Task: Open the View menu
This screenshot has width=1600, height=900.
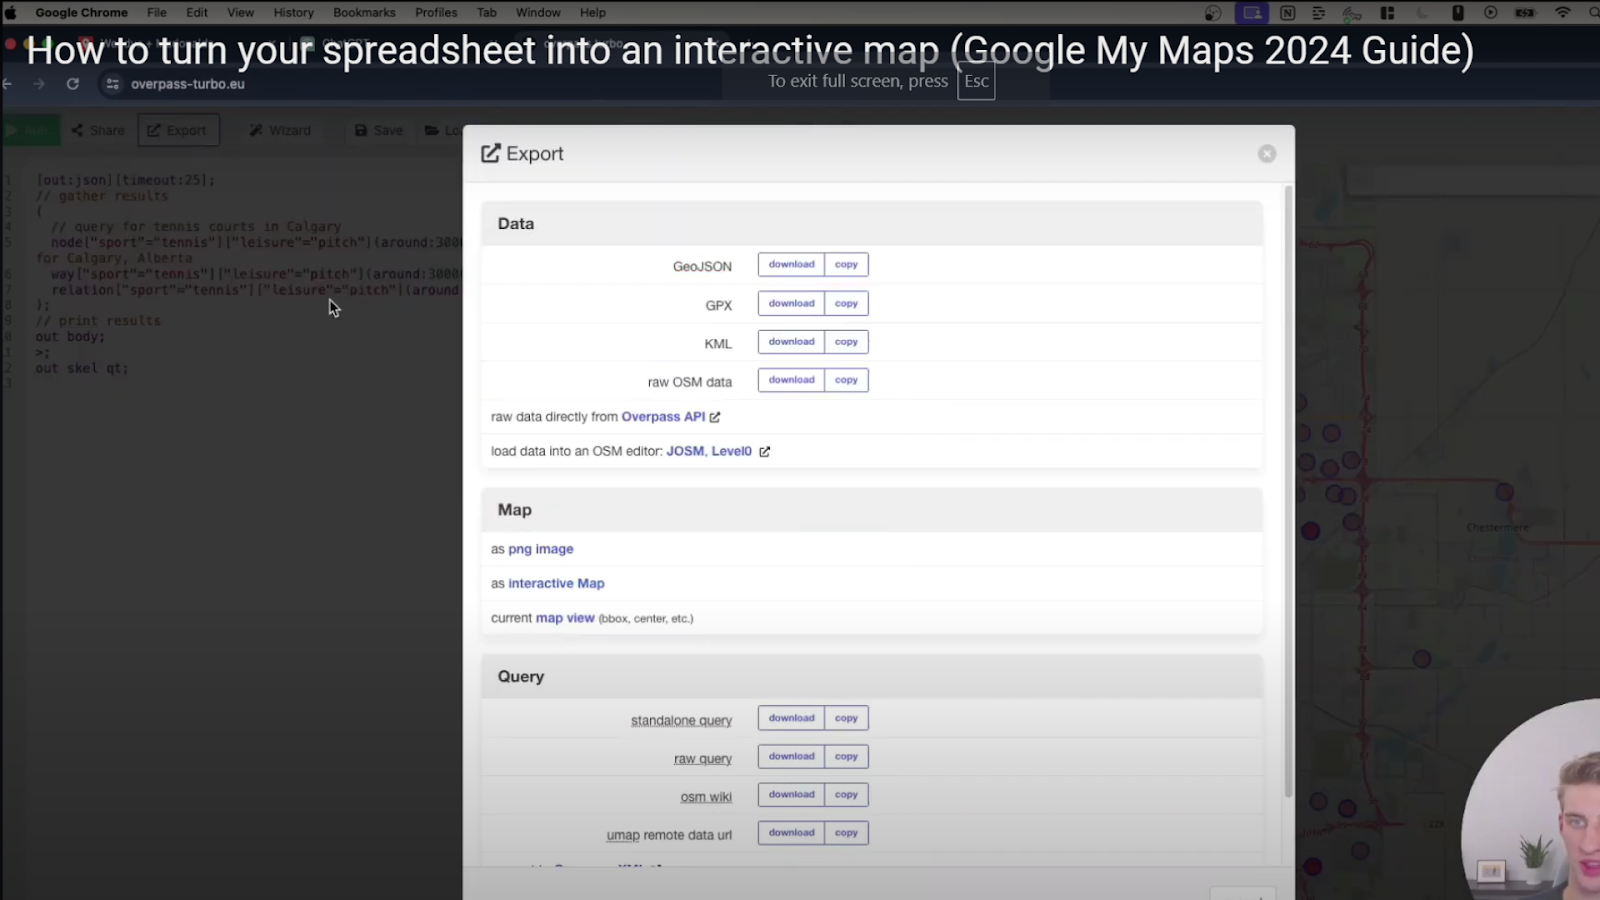Action: (240, 12)
